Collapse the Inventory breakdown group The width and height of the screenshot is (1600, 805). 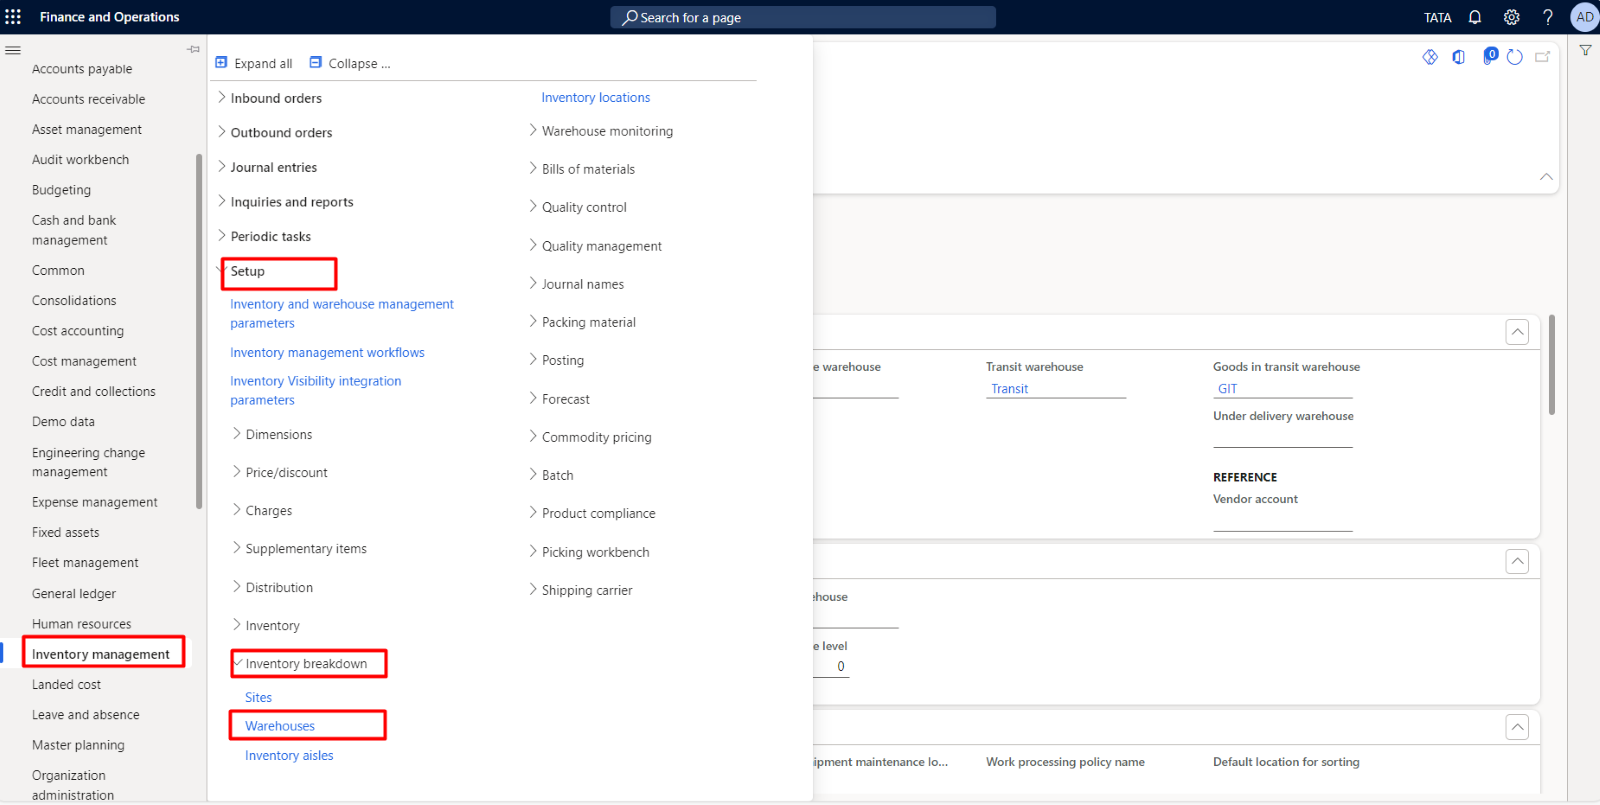point(306,663)
